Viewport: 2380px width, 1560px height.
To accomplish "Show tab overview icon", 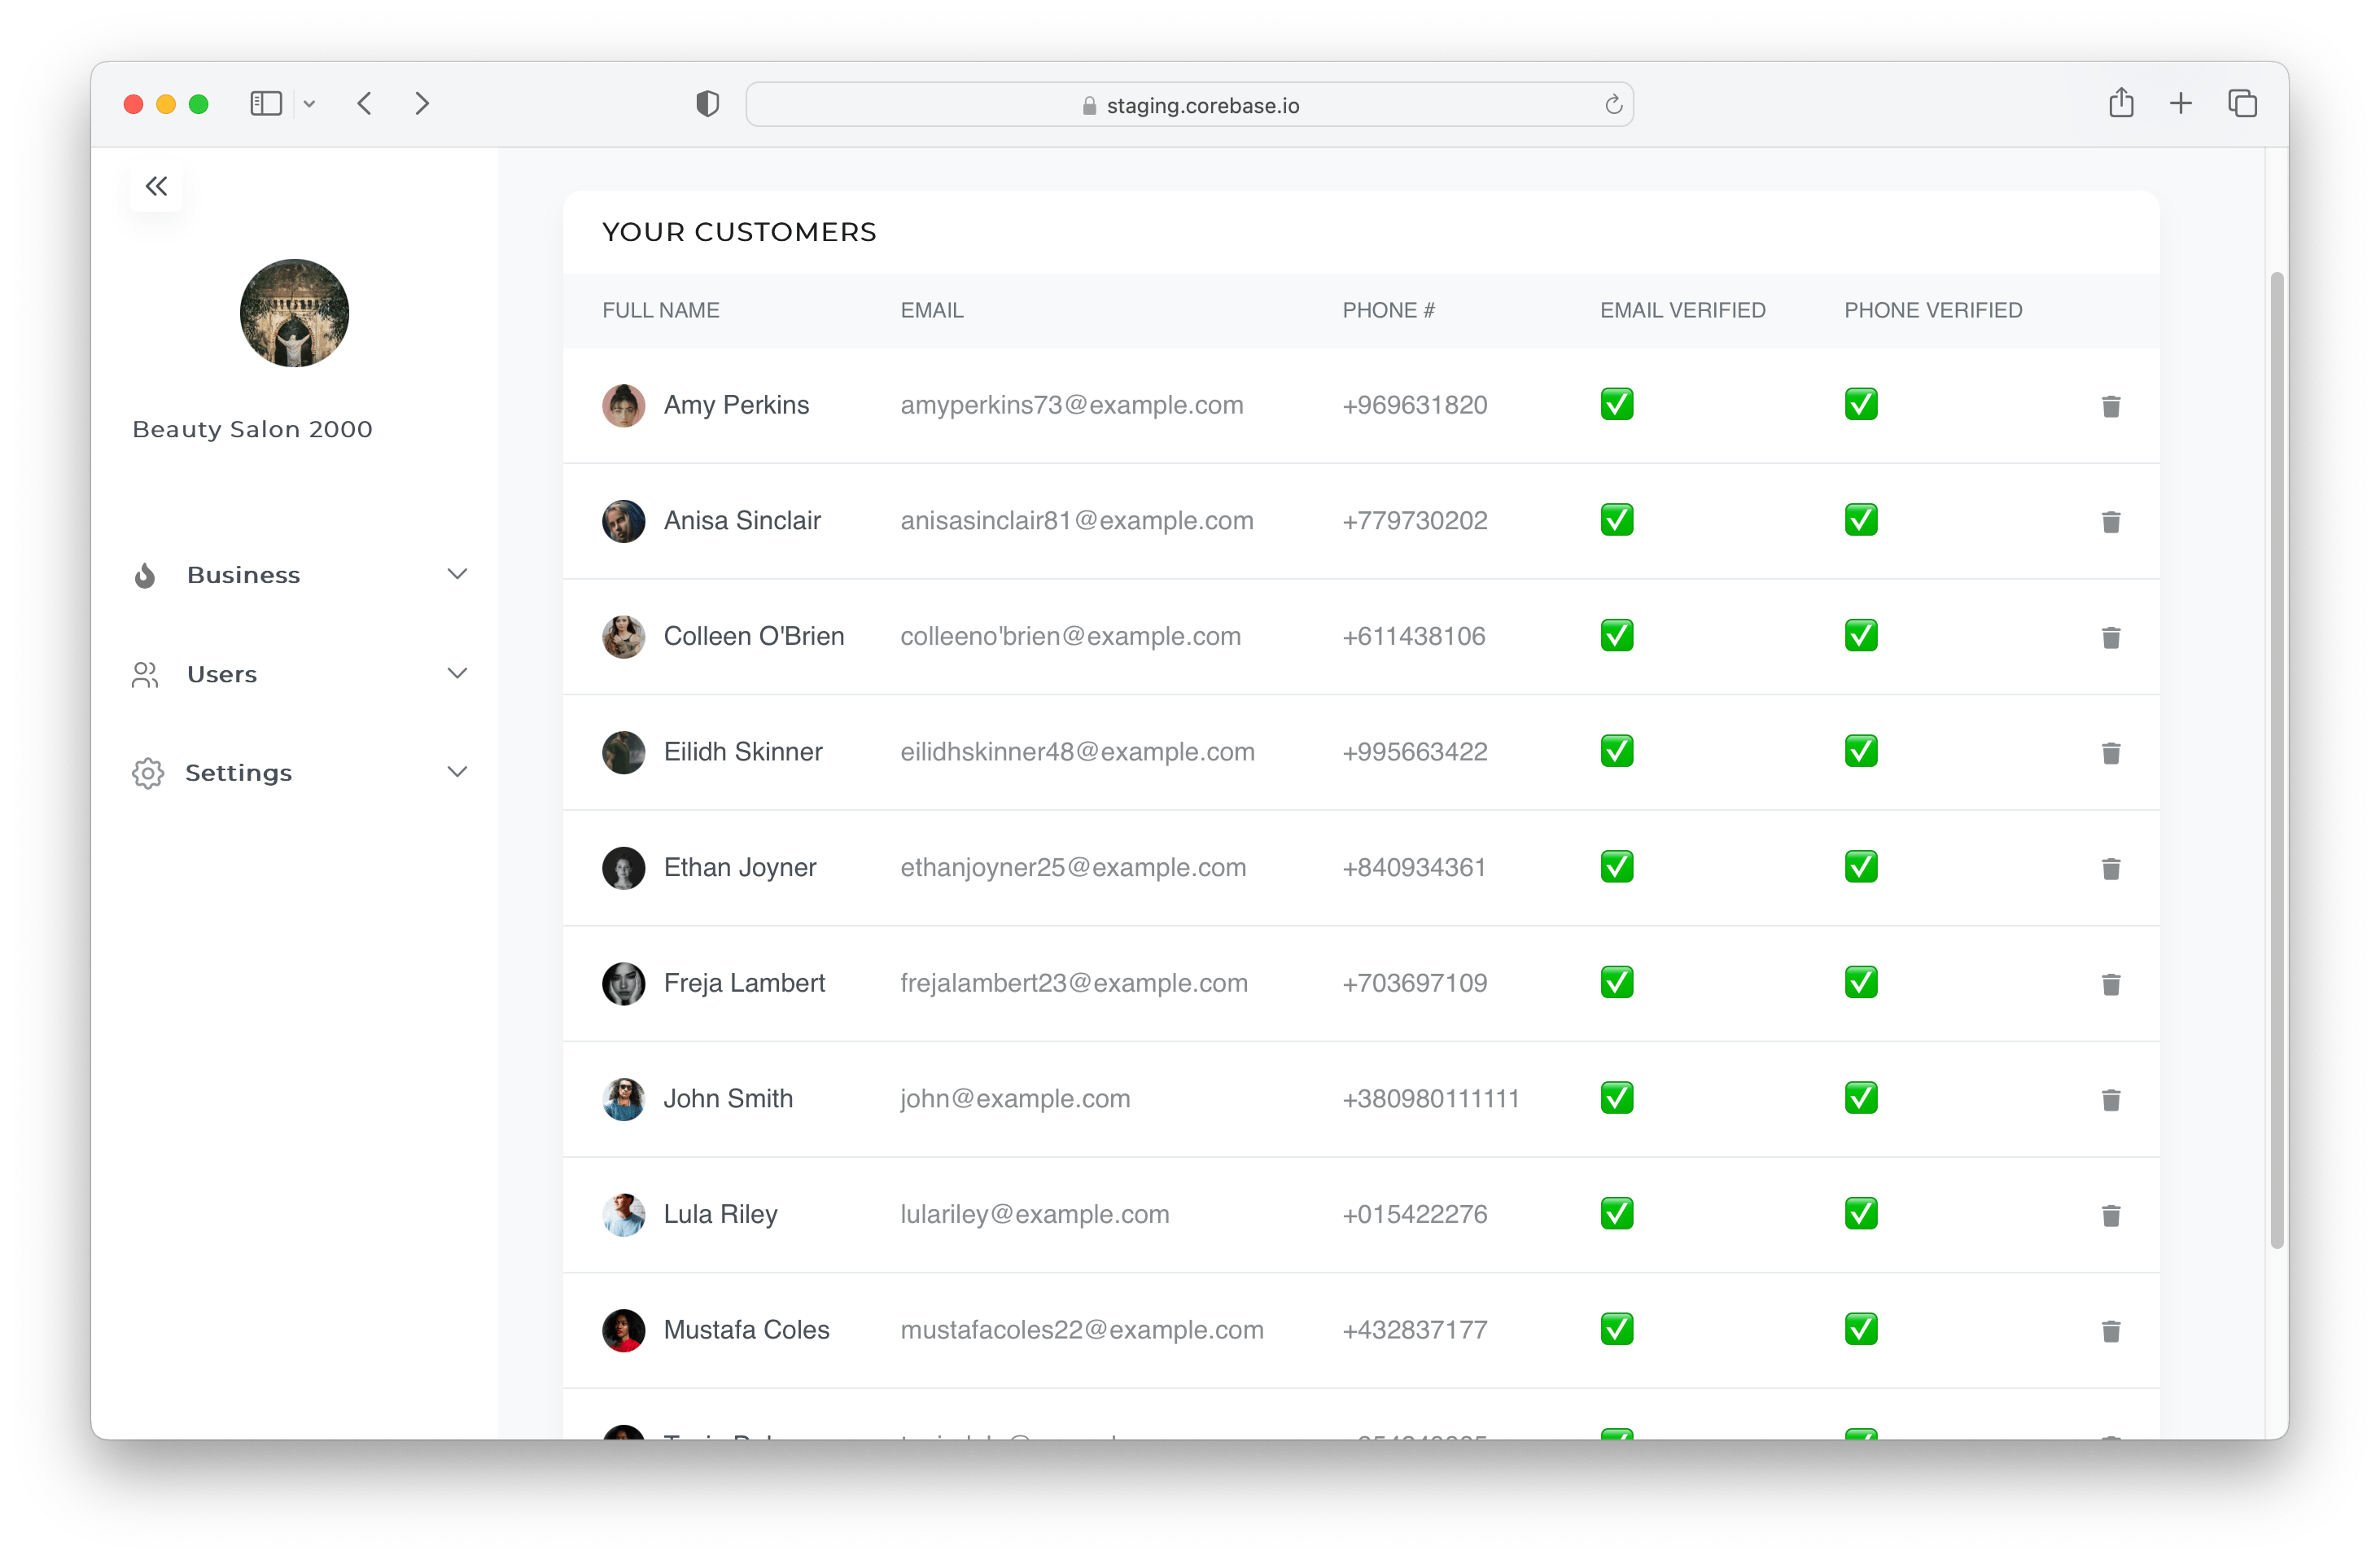I will pos(2242,103).
